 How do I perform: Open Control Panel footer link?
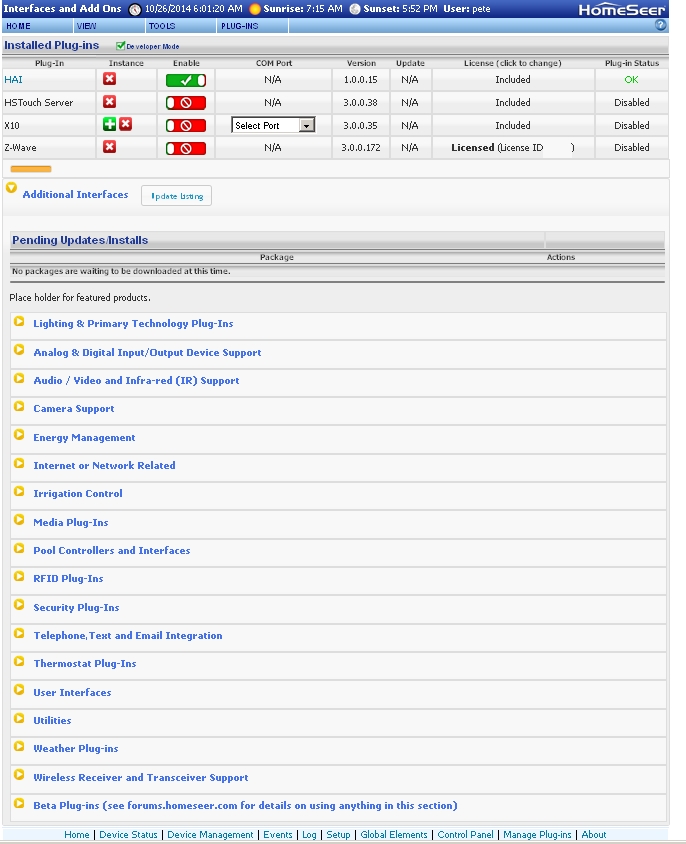pos(465,835)
